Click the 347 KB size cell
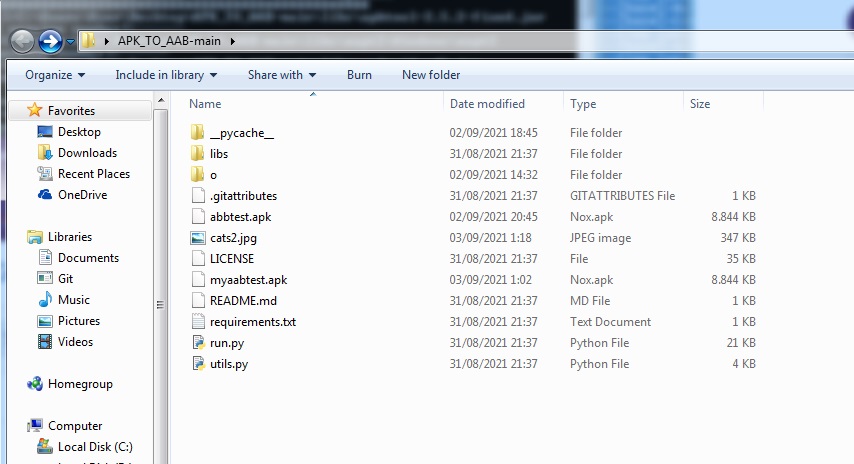The height and width of the screenshot is (464, 854). click(x=738, y=237)
